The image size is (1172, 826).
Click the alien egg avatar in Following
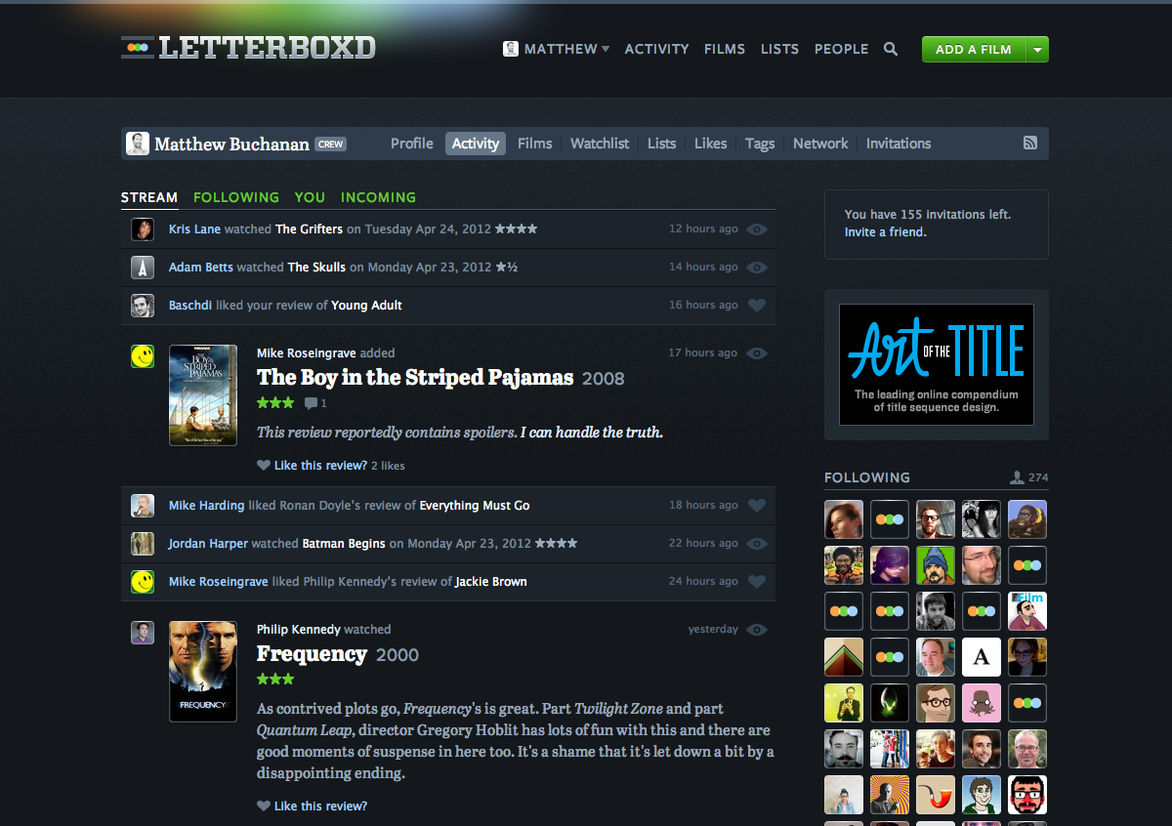[889, 703]
